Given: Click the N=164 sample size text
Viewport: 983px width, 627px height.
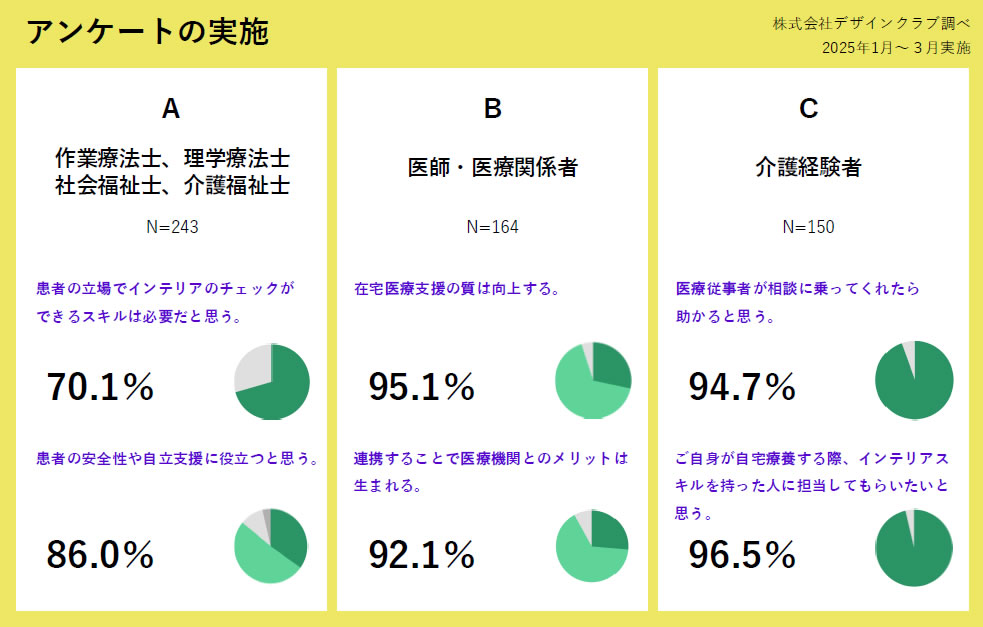Looking at the screenshot, I should click(x=492, y=227).
